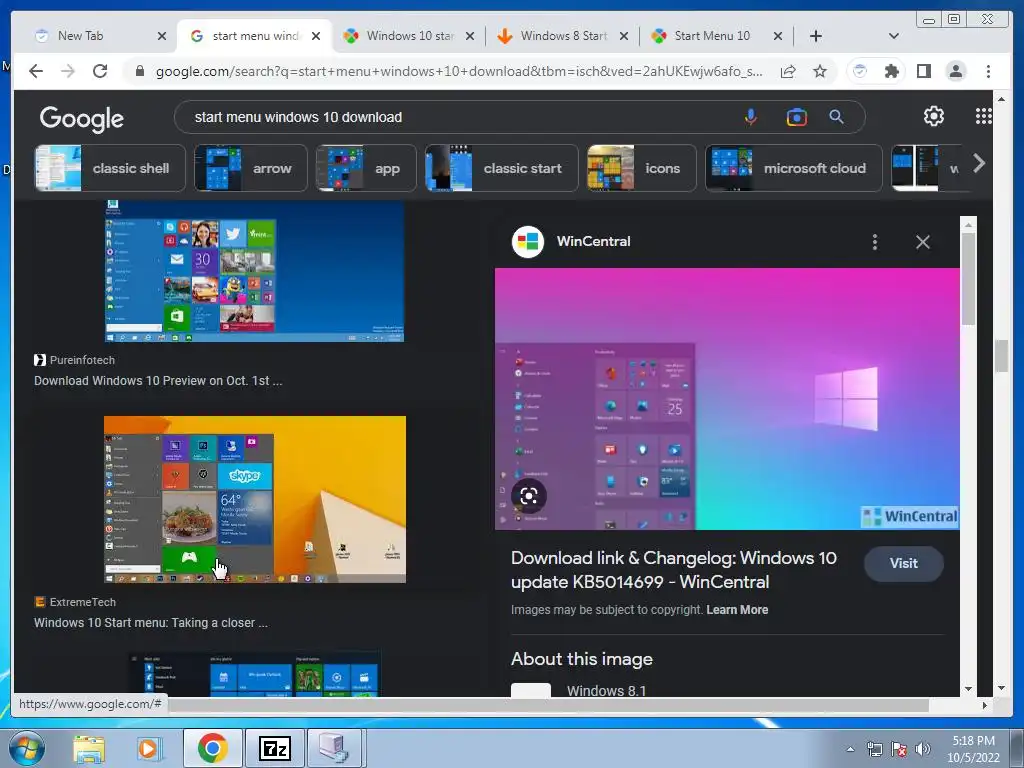Open Windows Explorer from the taskbar
The image size is (1024, 768).
pyautogui.click(x=89, y=749)
